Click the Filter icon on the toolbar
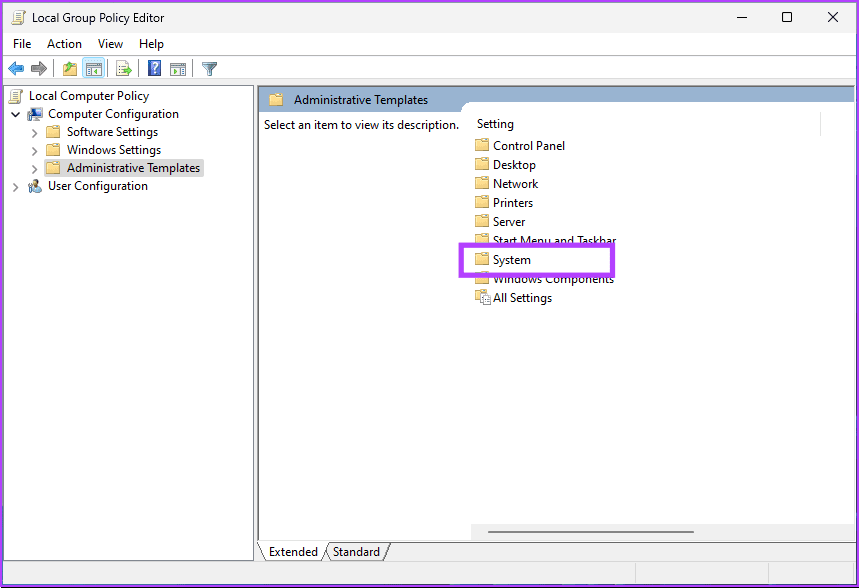859x588 pixels. coord(208,68)
